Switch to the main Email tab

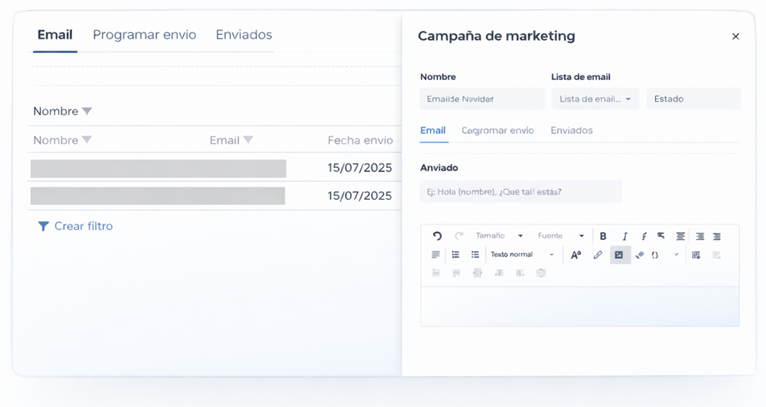click(55, 35)
